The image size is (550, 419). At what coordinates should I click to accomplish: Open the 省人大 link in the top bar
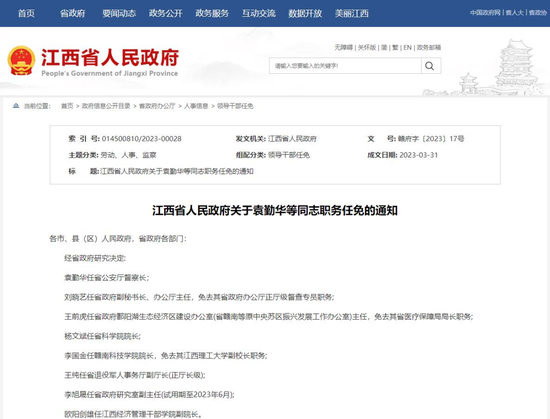(515, 13)
